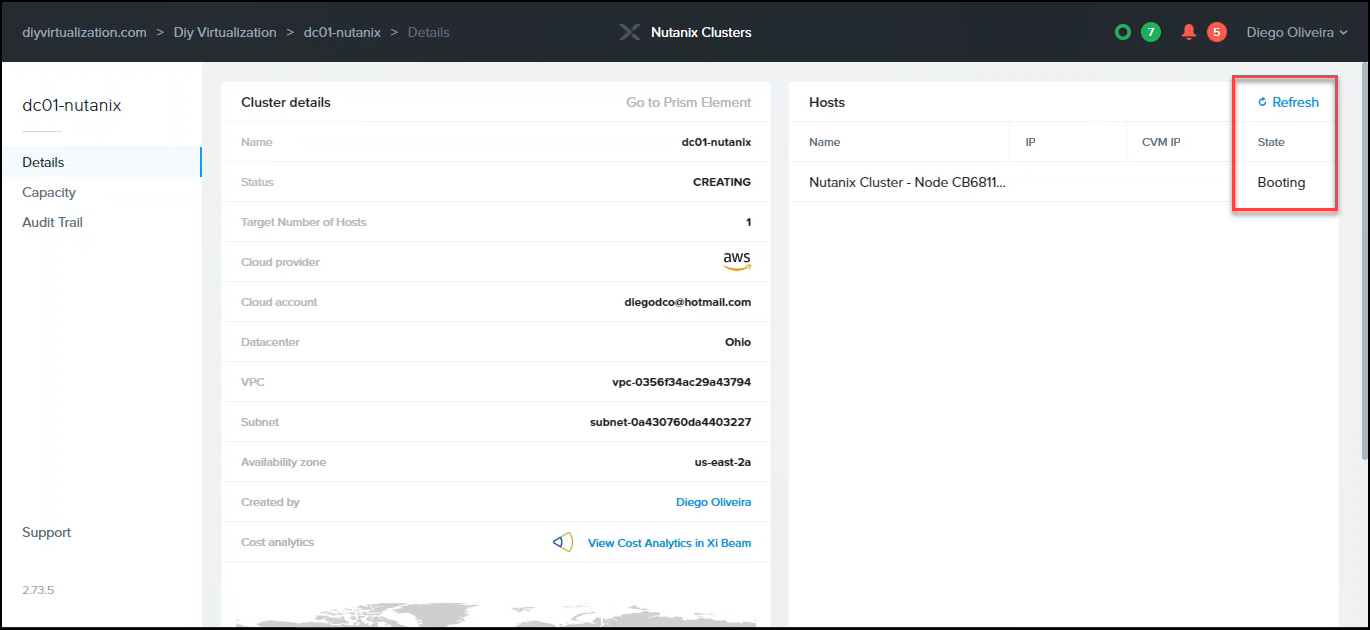The height and width of the screenshot is (630, 1370).
Task: Open the Capacity section in sidebar
Action: point(49,192)
